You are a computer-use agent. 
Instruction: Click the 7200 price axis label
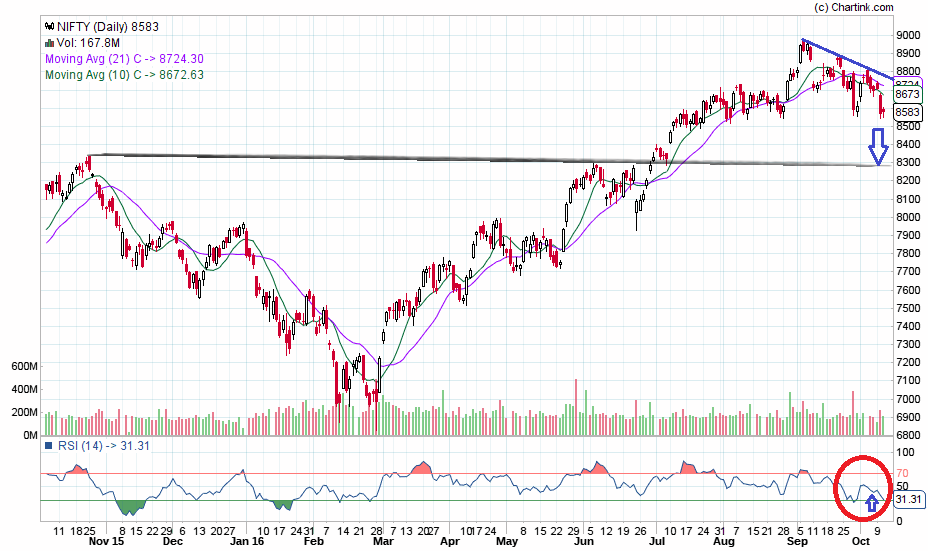[x=908, y=362]
